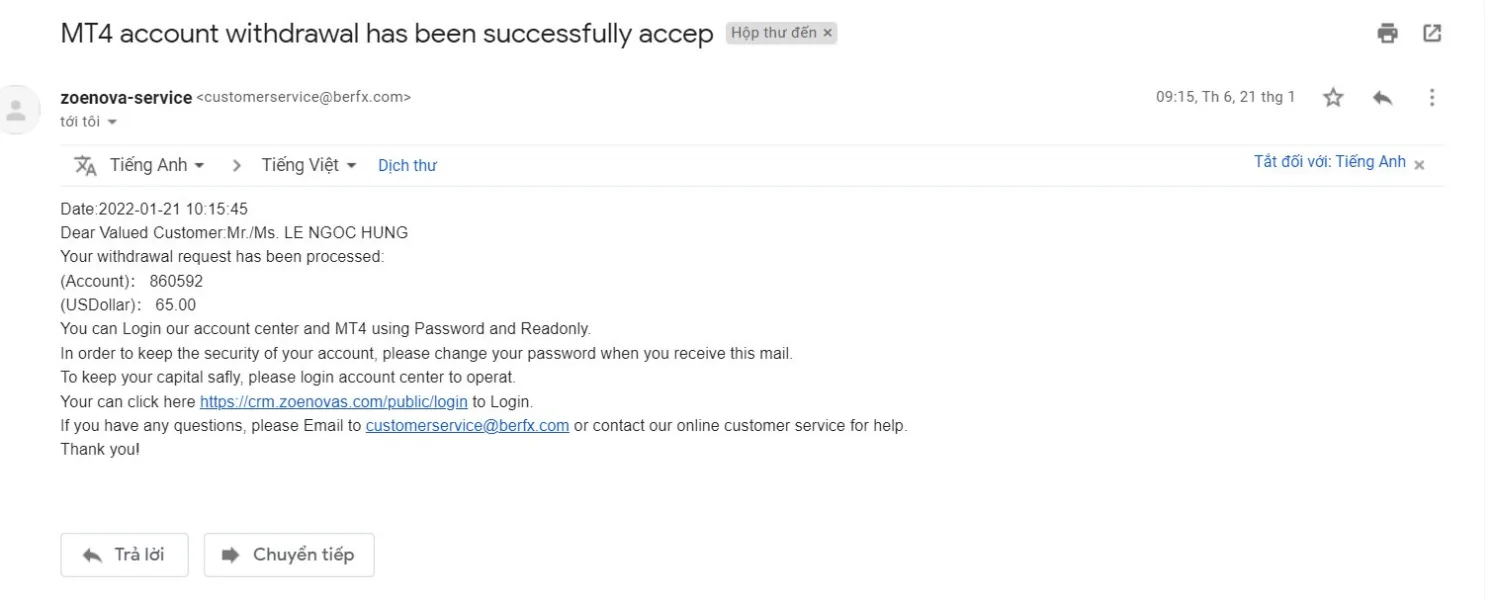Open the 'Tiếng Việt' target language dropdown
This screenshot has width=1495, height=600.
click(x=309, y=165)
